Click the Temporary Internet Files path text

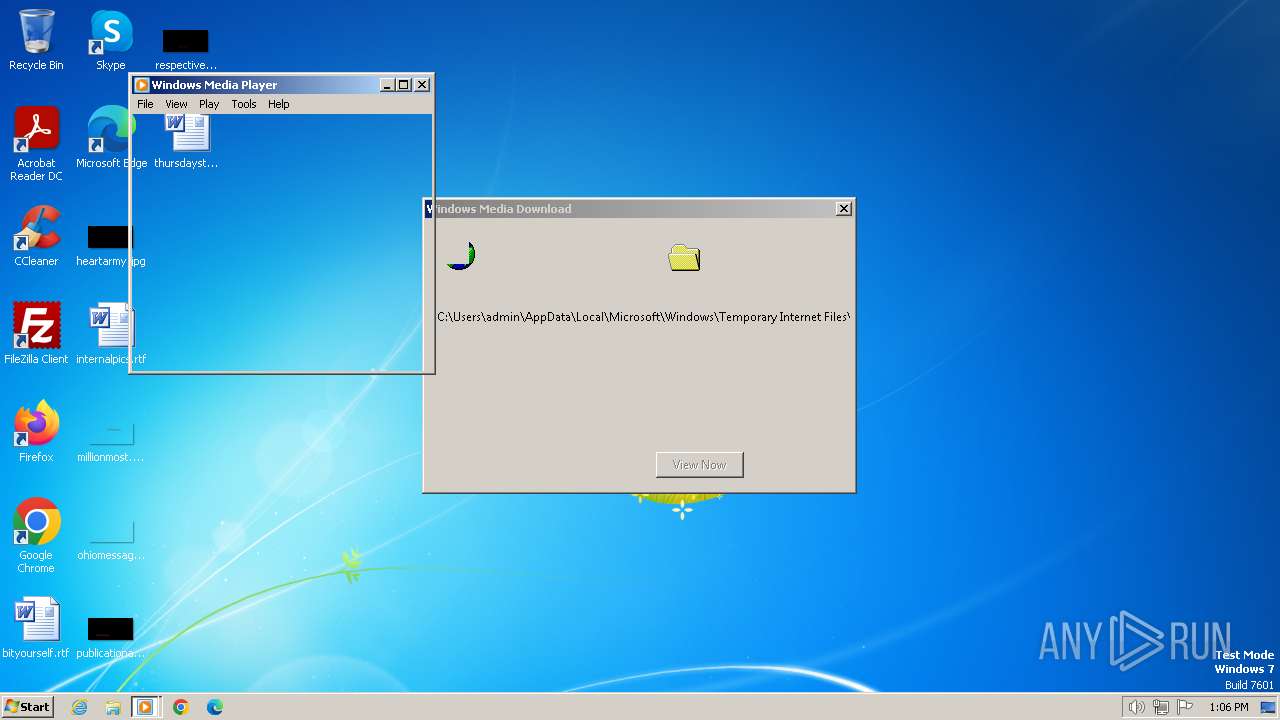[x=643, y=317]
